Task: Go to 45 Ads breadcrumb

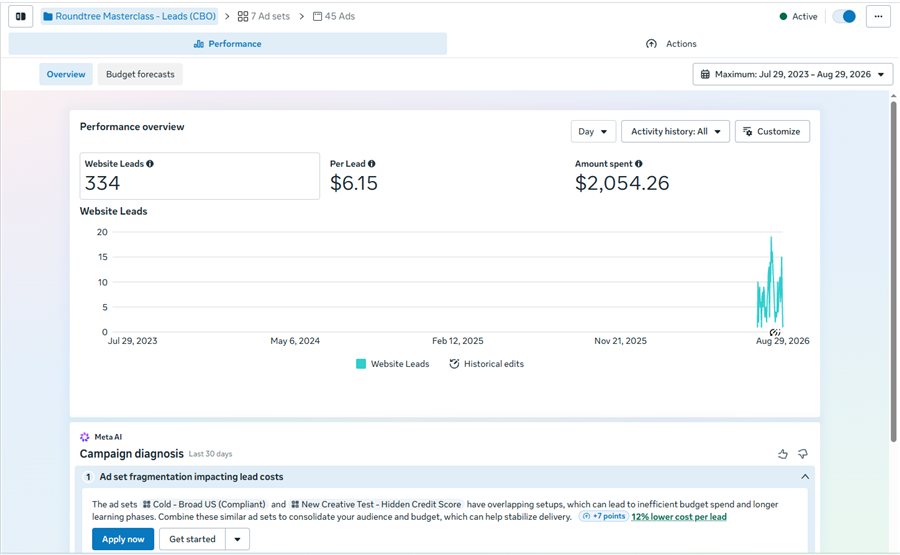Action: click(x=334, y=16)
